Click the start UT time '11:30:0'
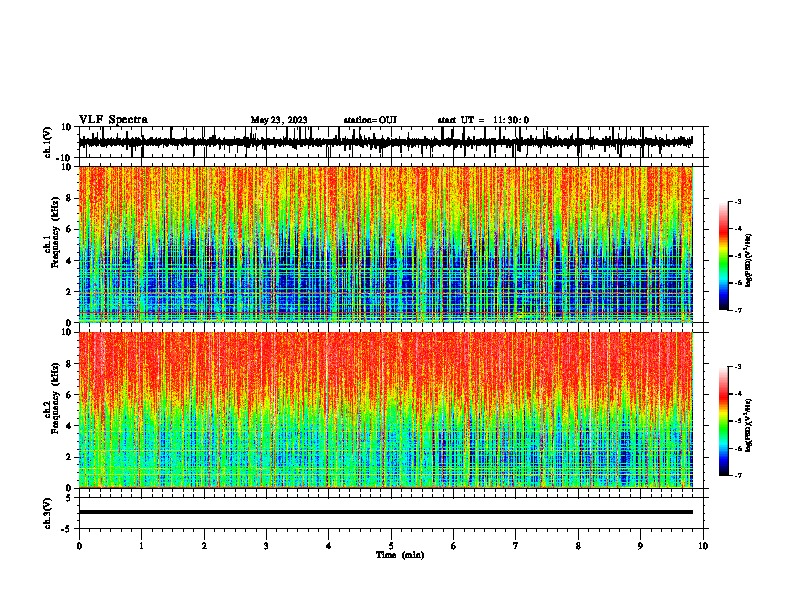This screenshot has width=792, height=612. (x=511, y=120)
